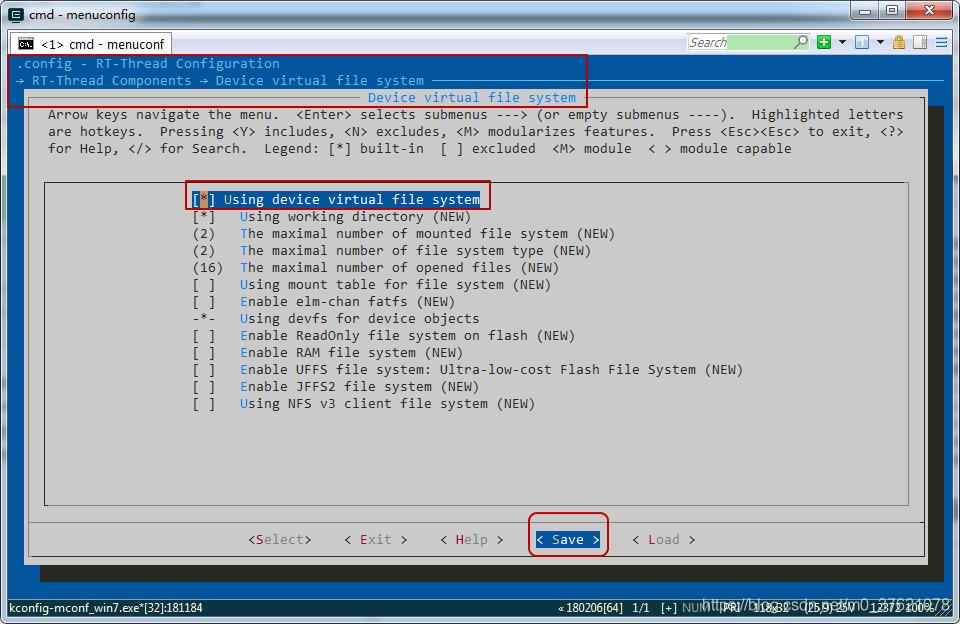The width and height of the screenshot is (960, 624).
Task: Click the blue active consoles icon
Action: click(x=861, y=42)
